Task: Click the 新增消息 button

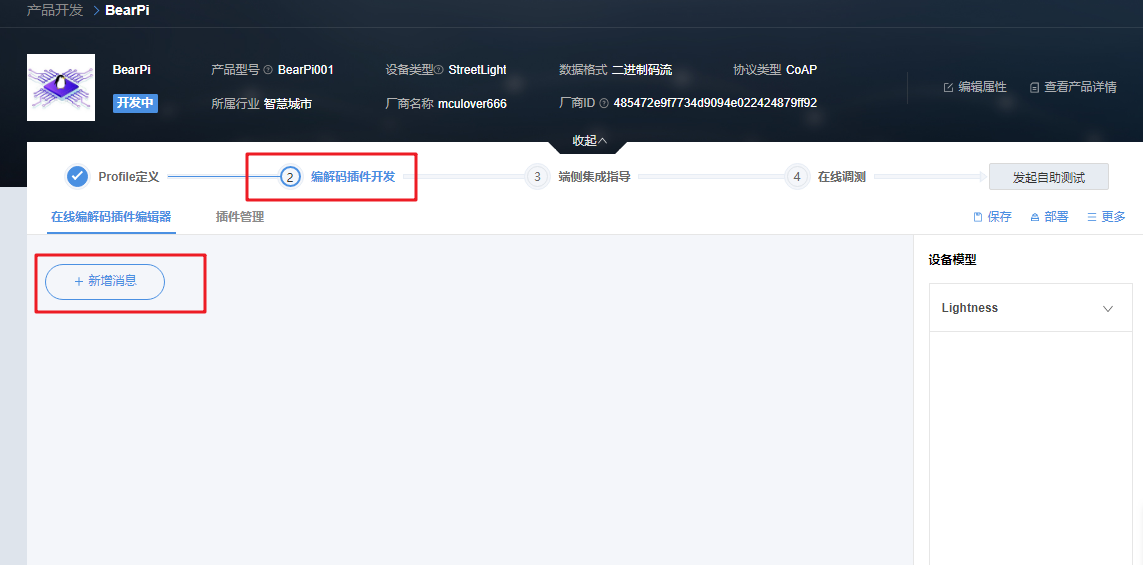Action: tap(105, 281)
